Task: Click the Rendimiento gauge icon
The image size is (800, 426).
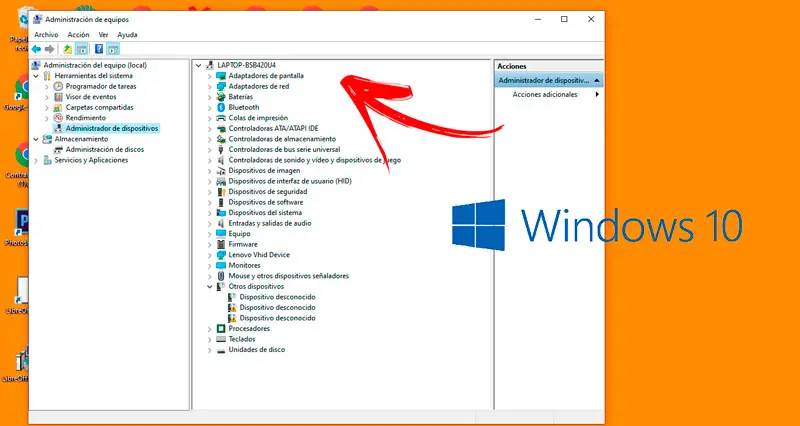Action: click(58, 118)
